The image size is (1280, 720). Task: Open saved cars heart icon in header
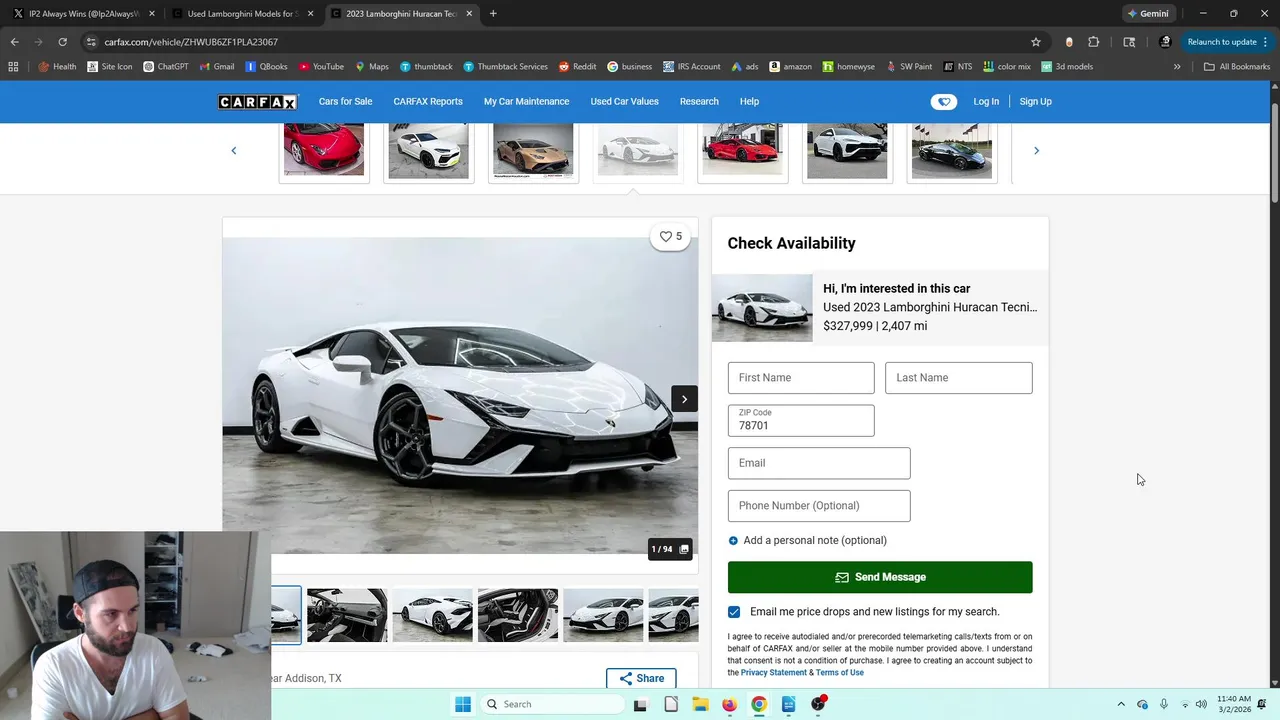pos(944,102)
